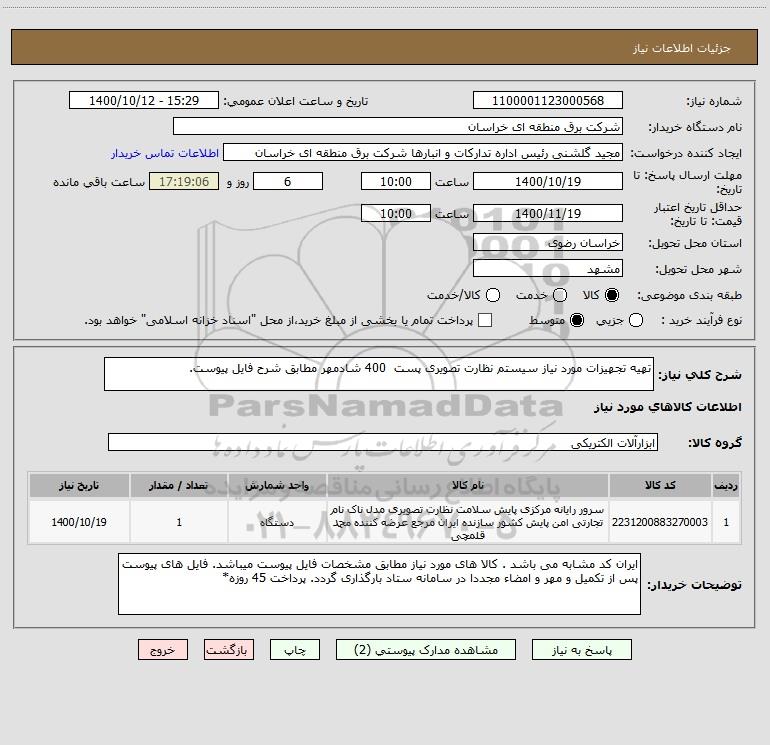770x745 pixels.
Task: Click the price validity hour 10:00 field
Action: tap(396, 213)
